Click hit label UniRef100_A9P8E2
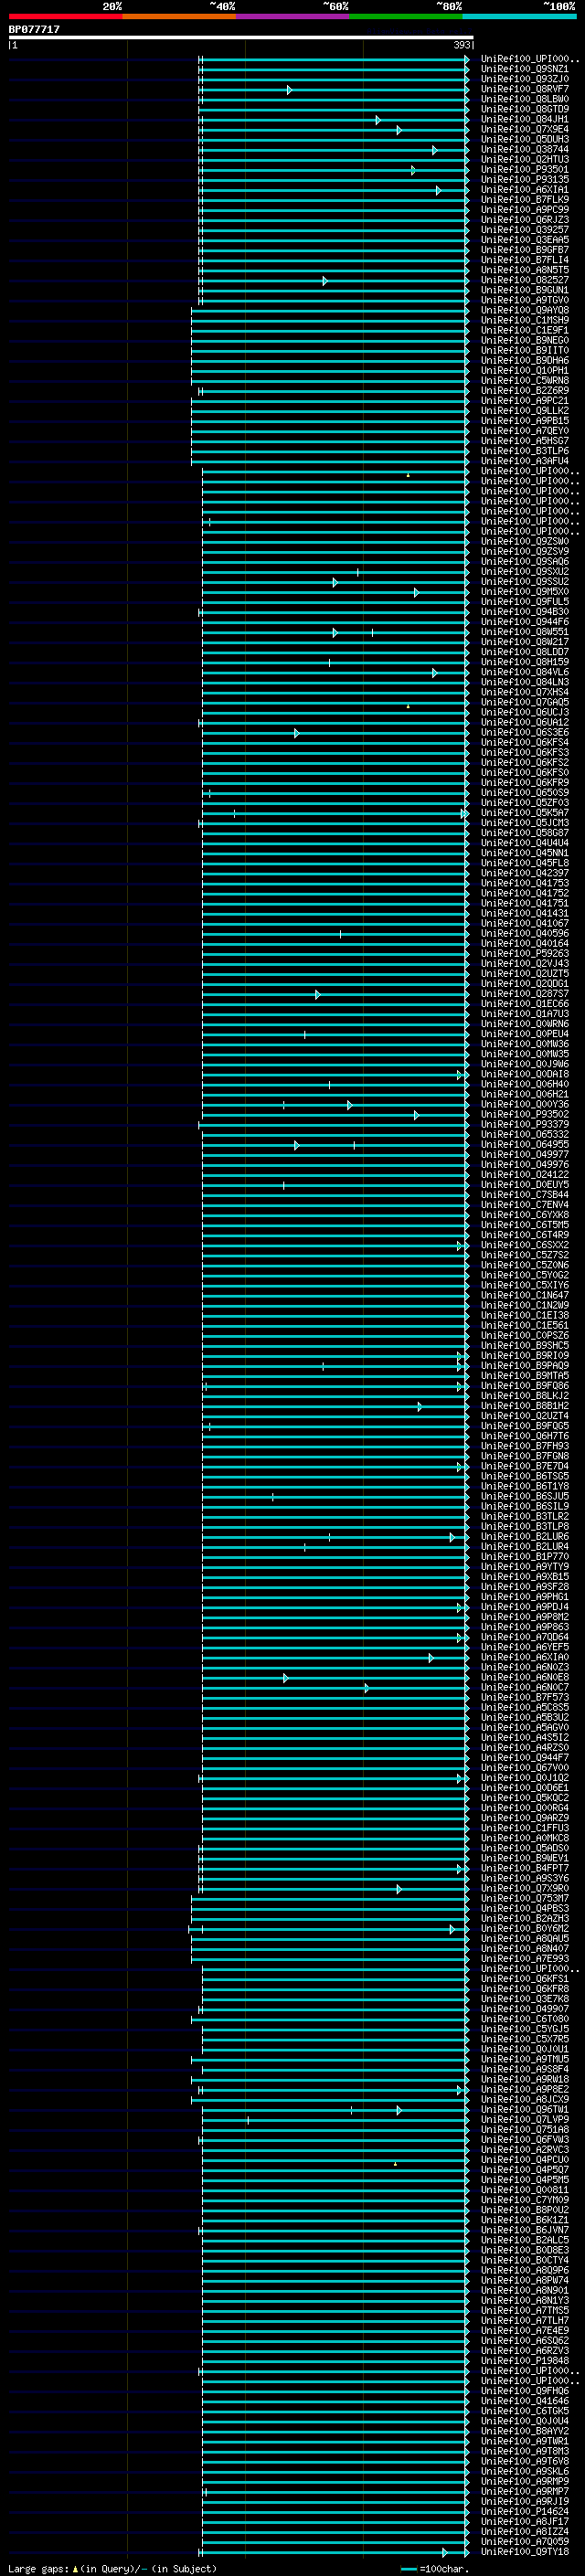Image resolution: width=585 pixels, height=2576 pixels. coord(525,2090)
